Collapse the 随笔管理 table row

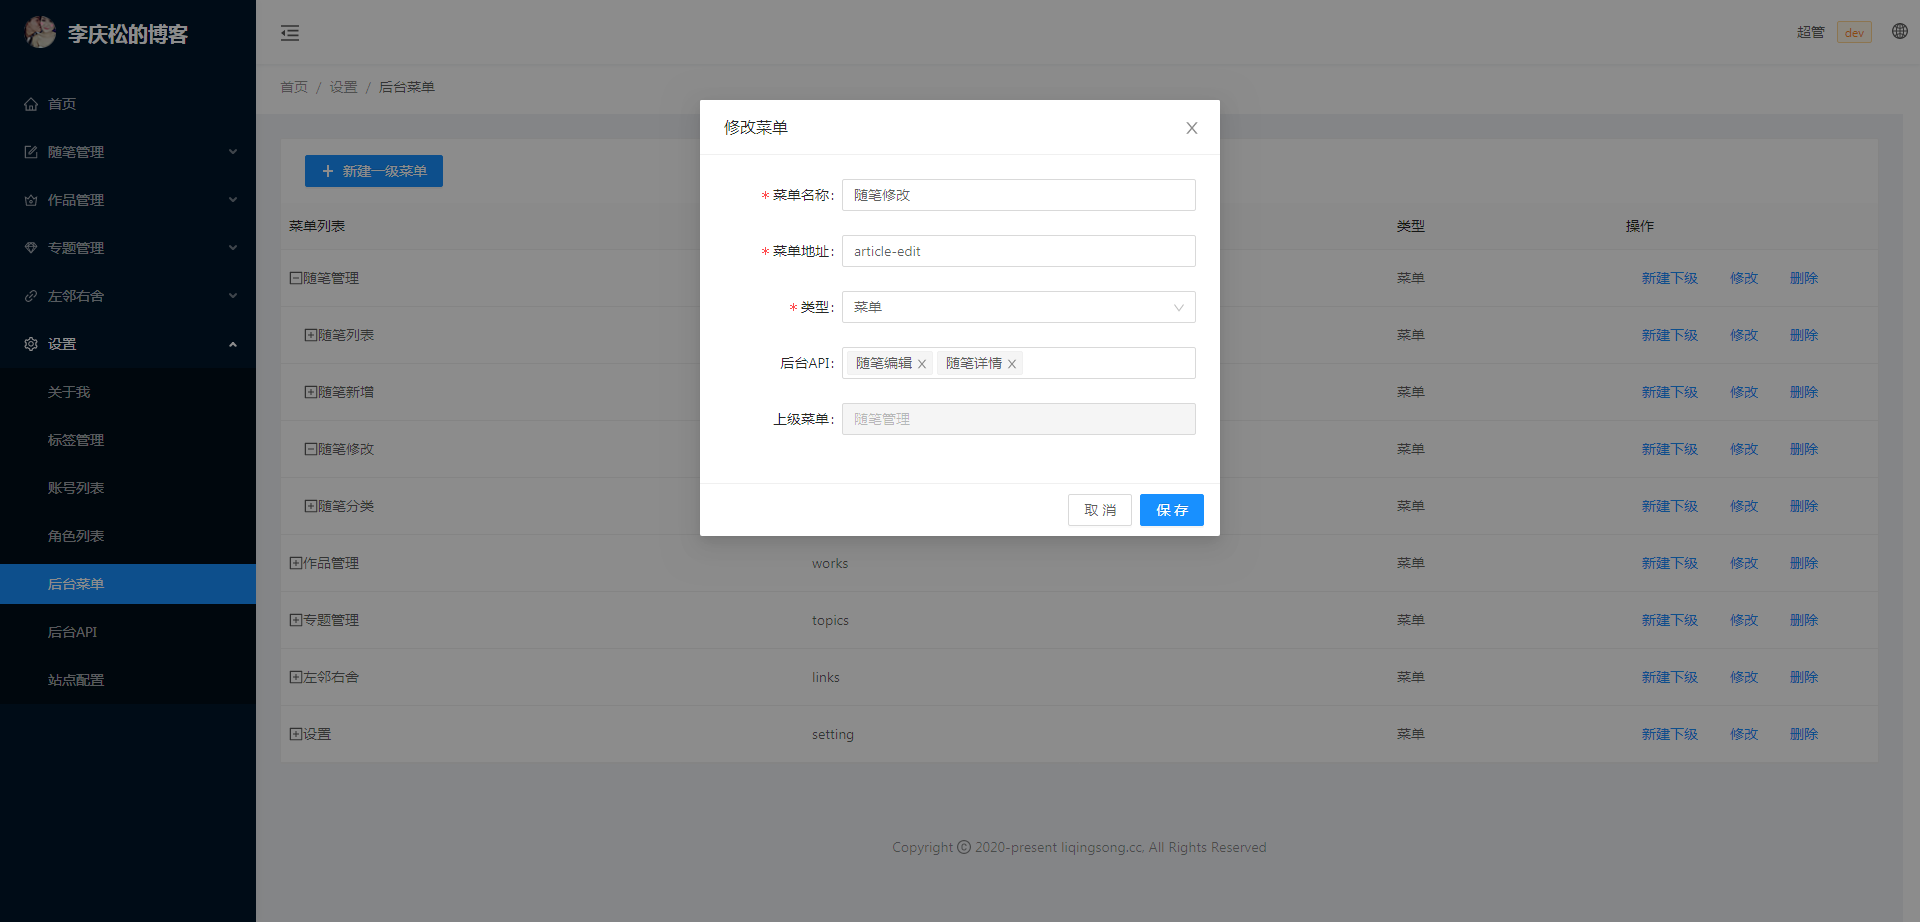[x=296, y=278]
